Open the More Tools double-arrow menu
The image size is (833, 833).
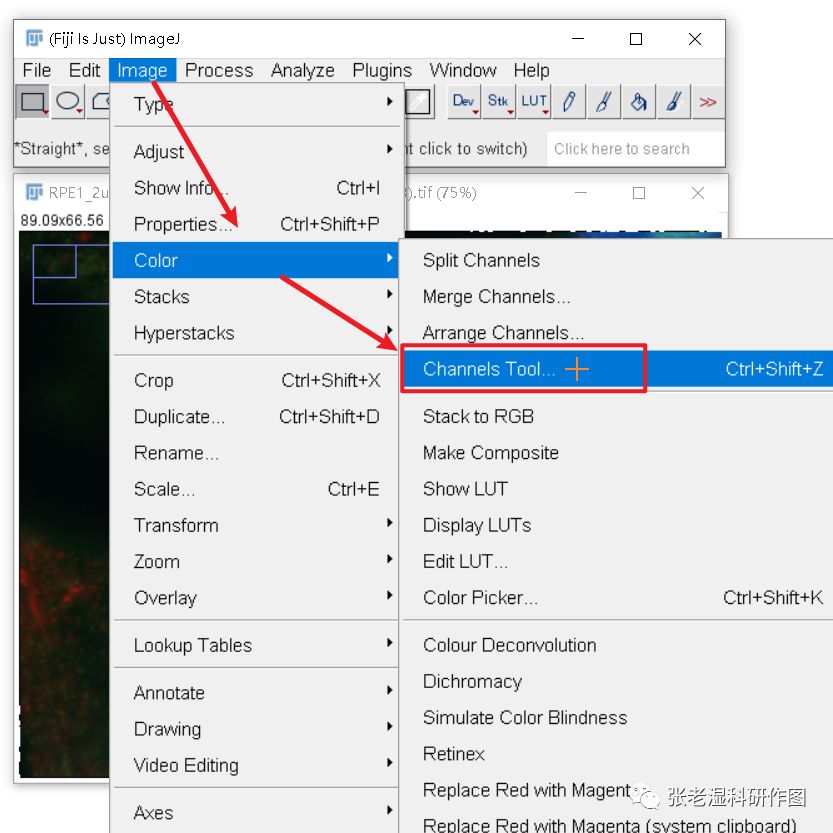click(x=707, y=101)
